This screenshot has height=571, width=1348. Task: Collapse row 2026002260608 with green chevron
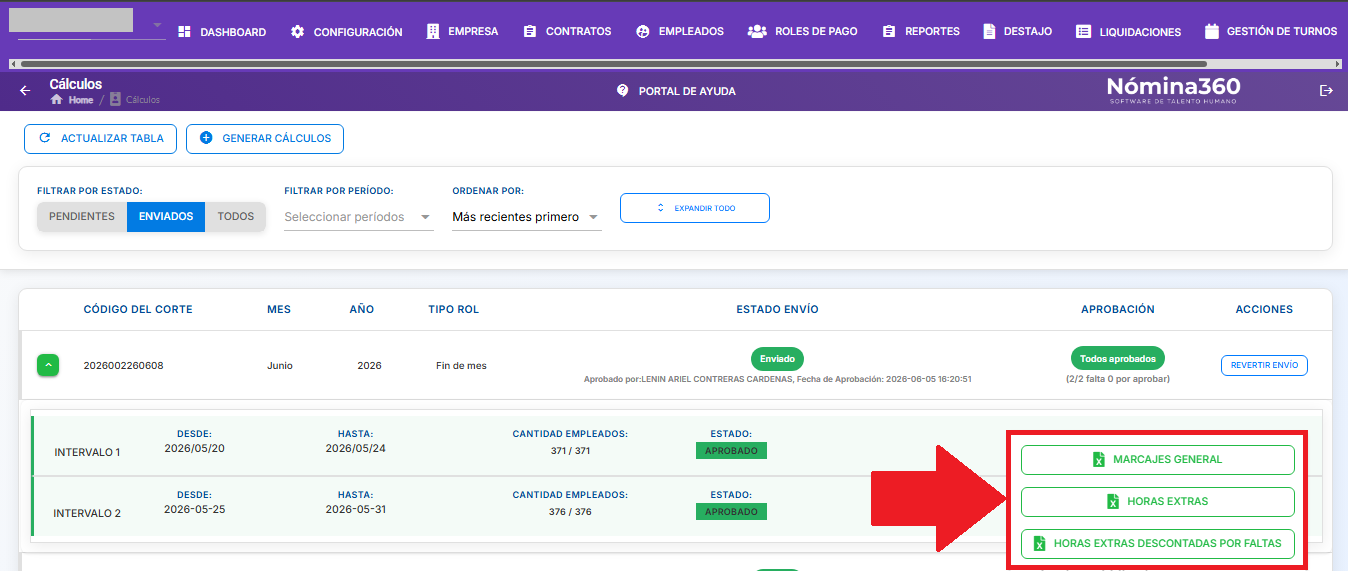[x=48, y=366]
